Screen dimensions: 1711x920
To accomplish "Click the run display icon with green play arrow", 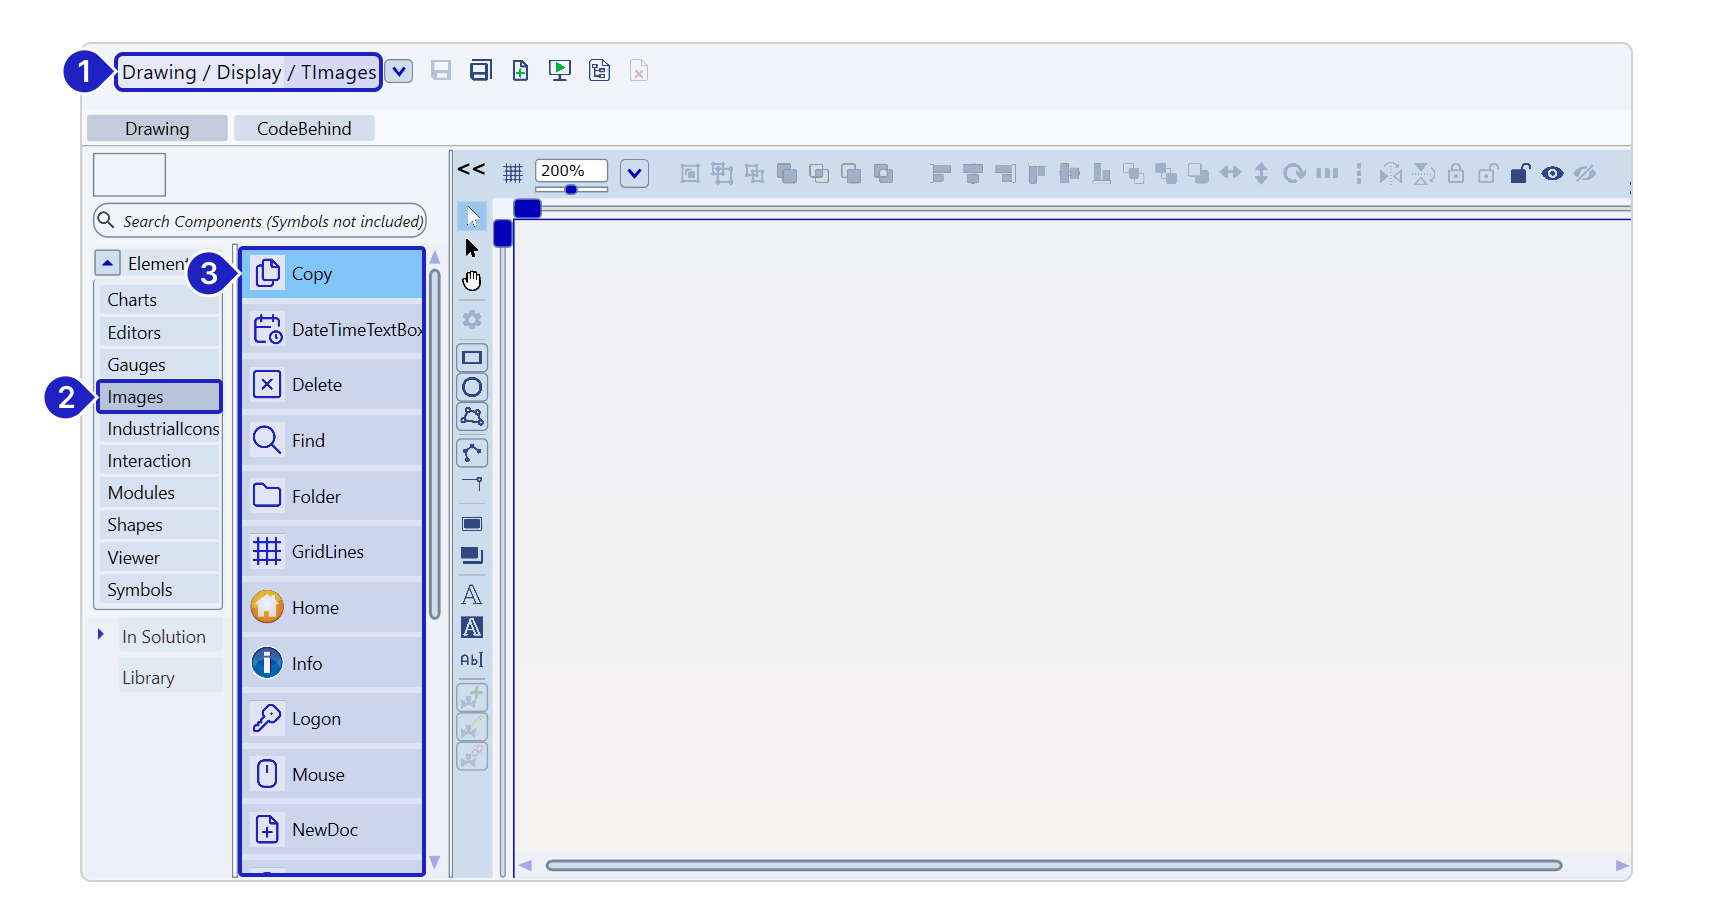I will [560, 71].
